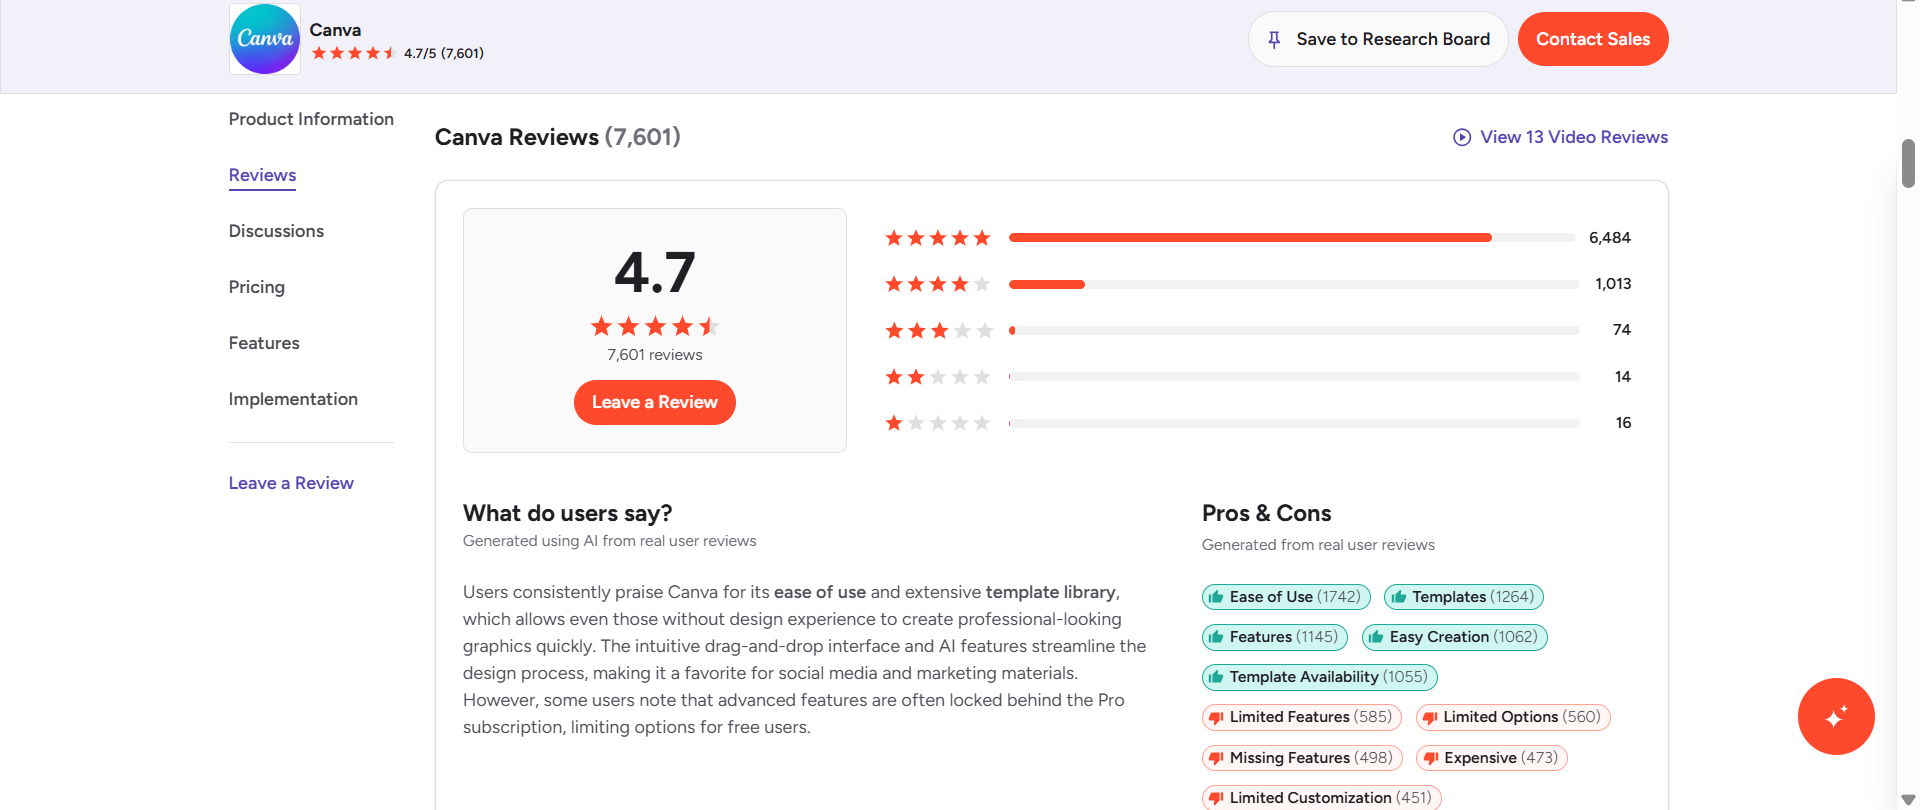
Task: Click thumbs-up icon on Template Availability tag
Action: click(x=1216, y=677)
